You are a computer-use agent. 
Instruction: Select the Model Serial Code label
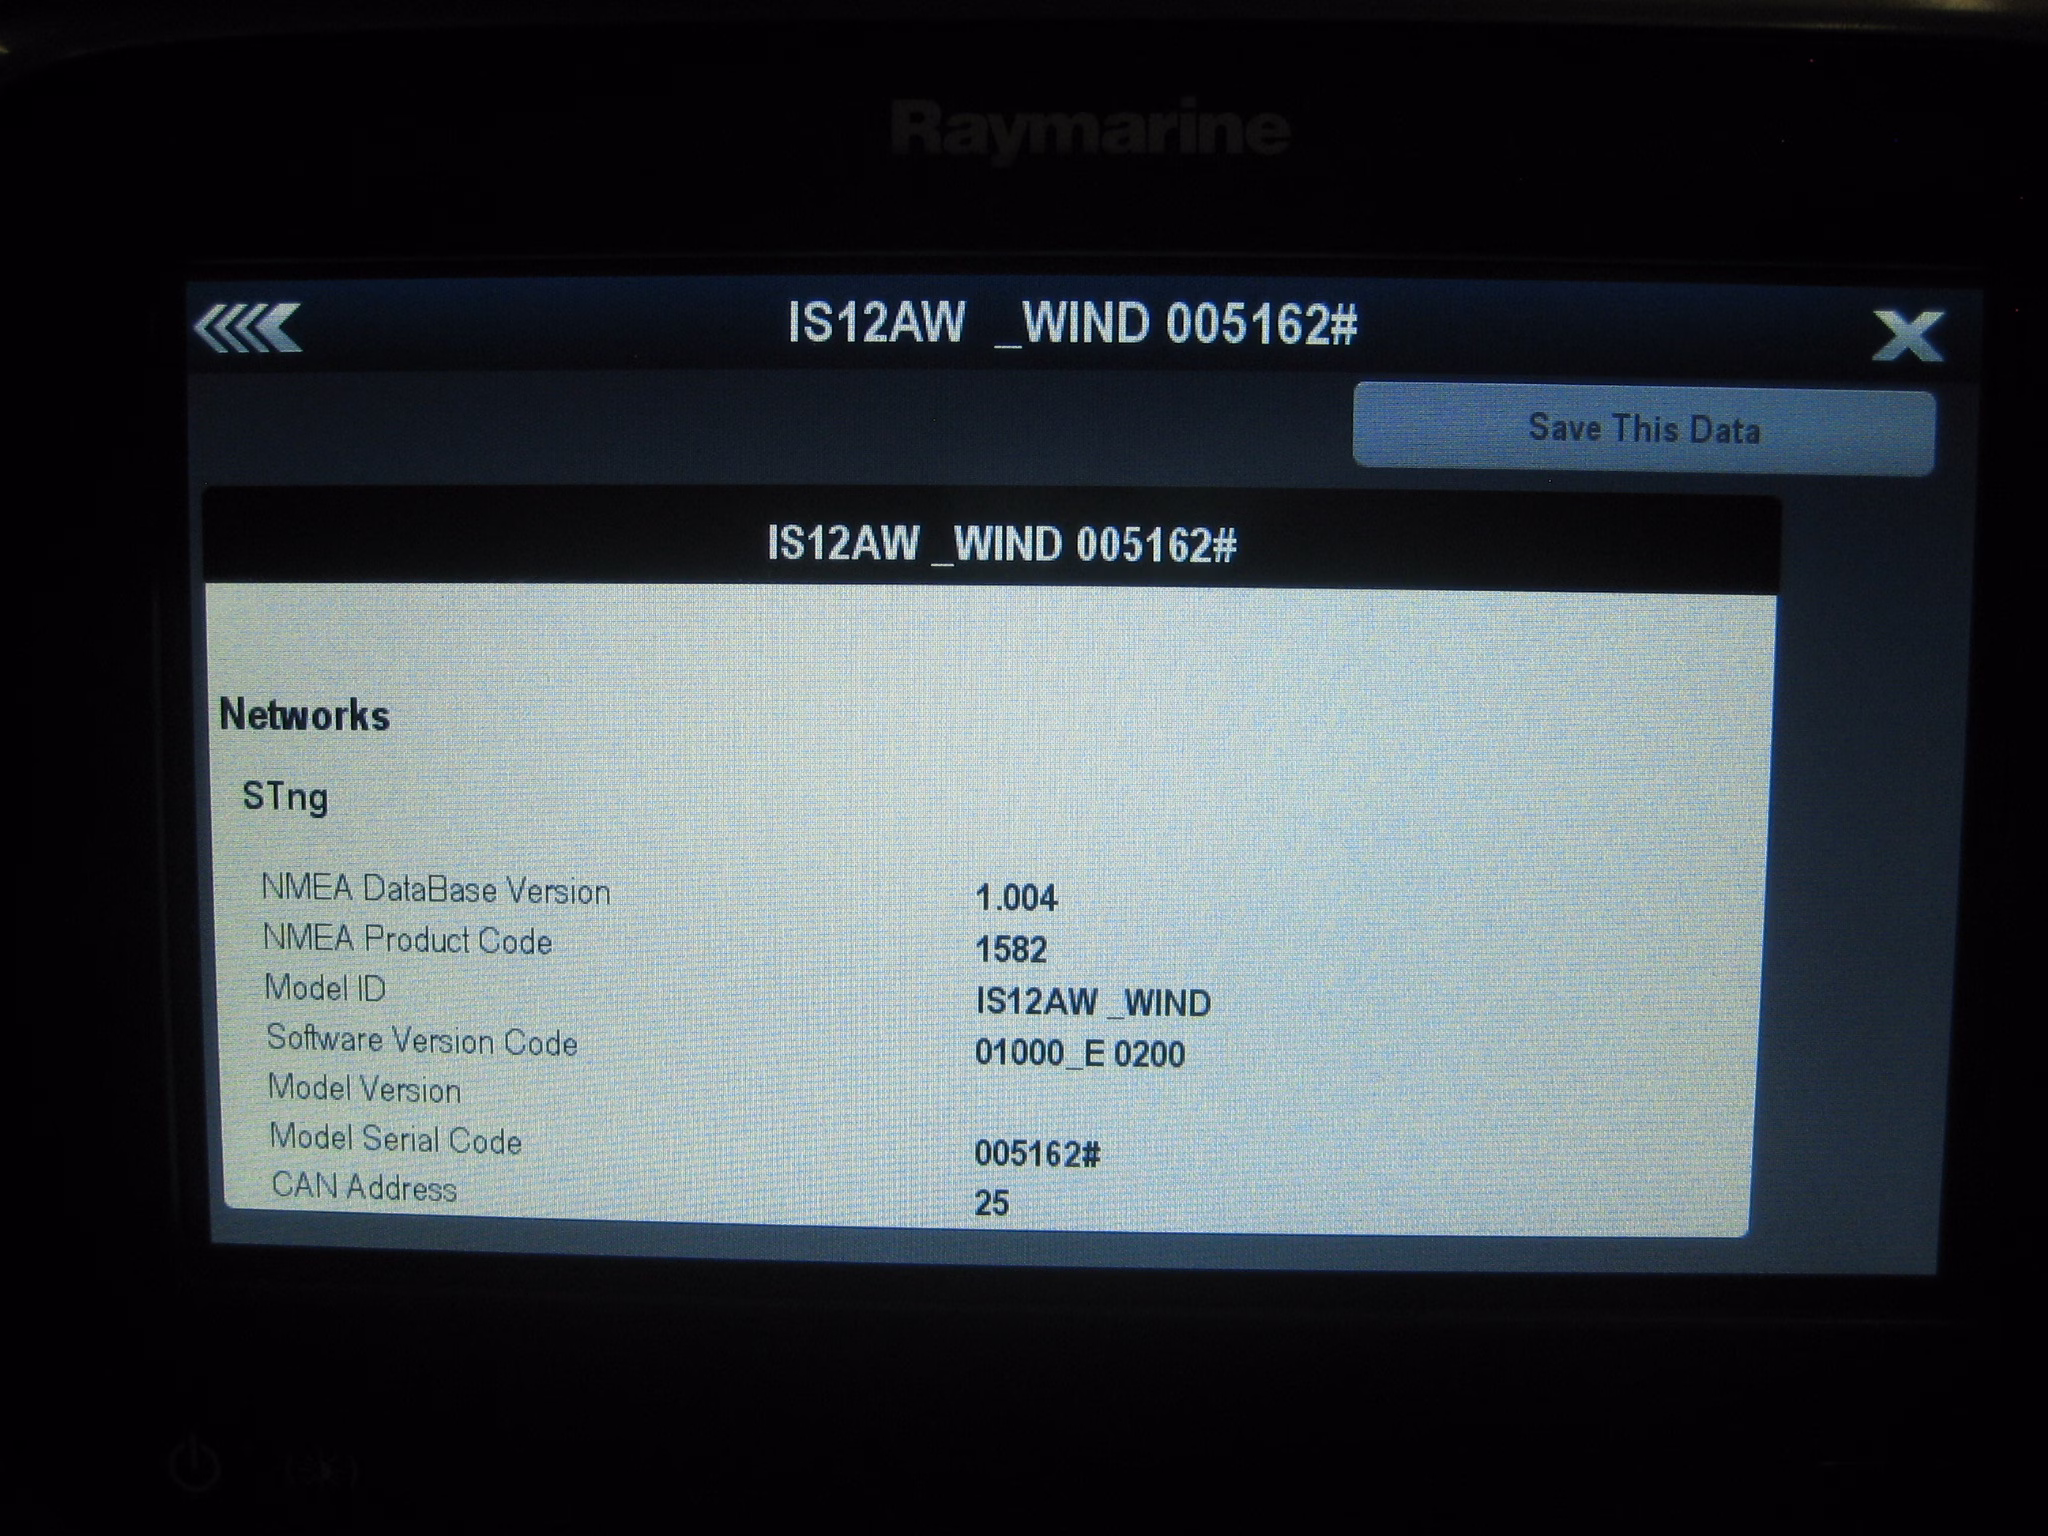396,1139
